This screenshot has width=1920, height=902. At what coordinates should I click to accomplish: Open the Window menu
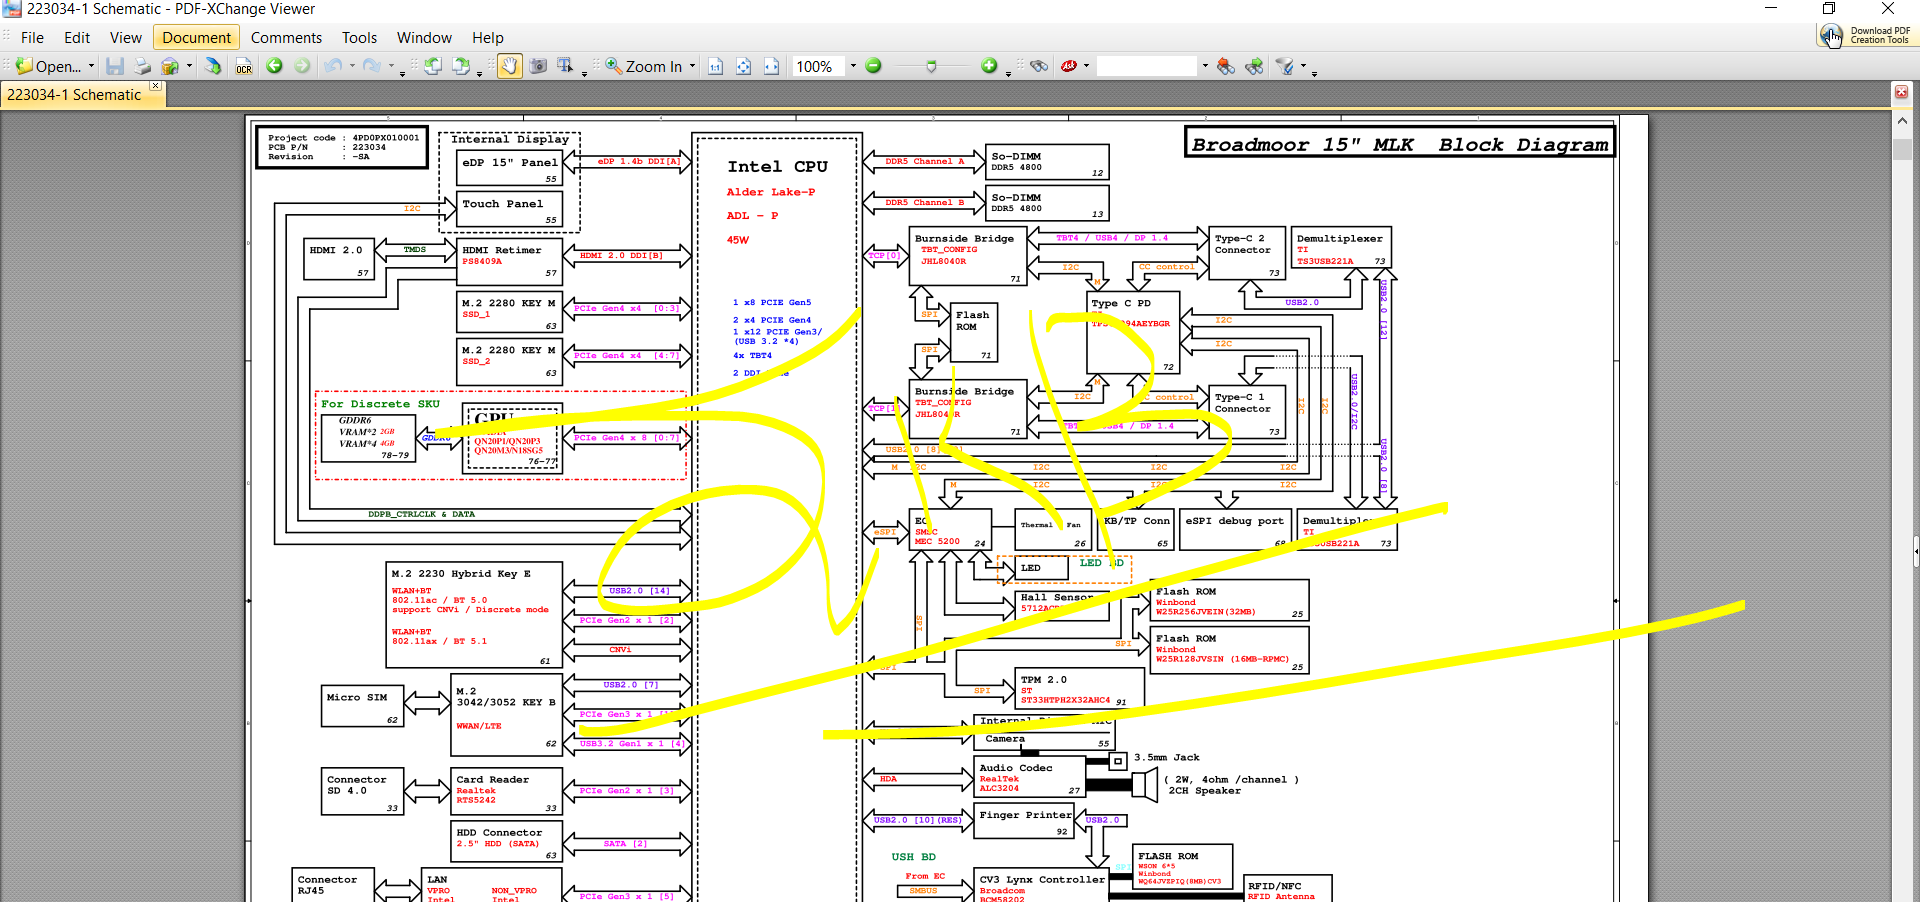(424, 38)
